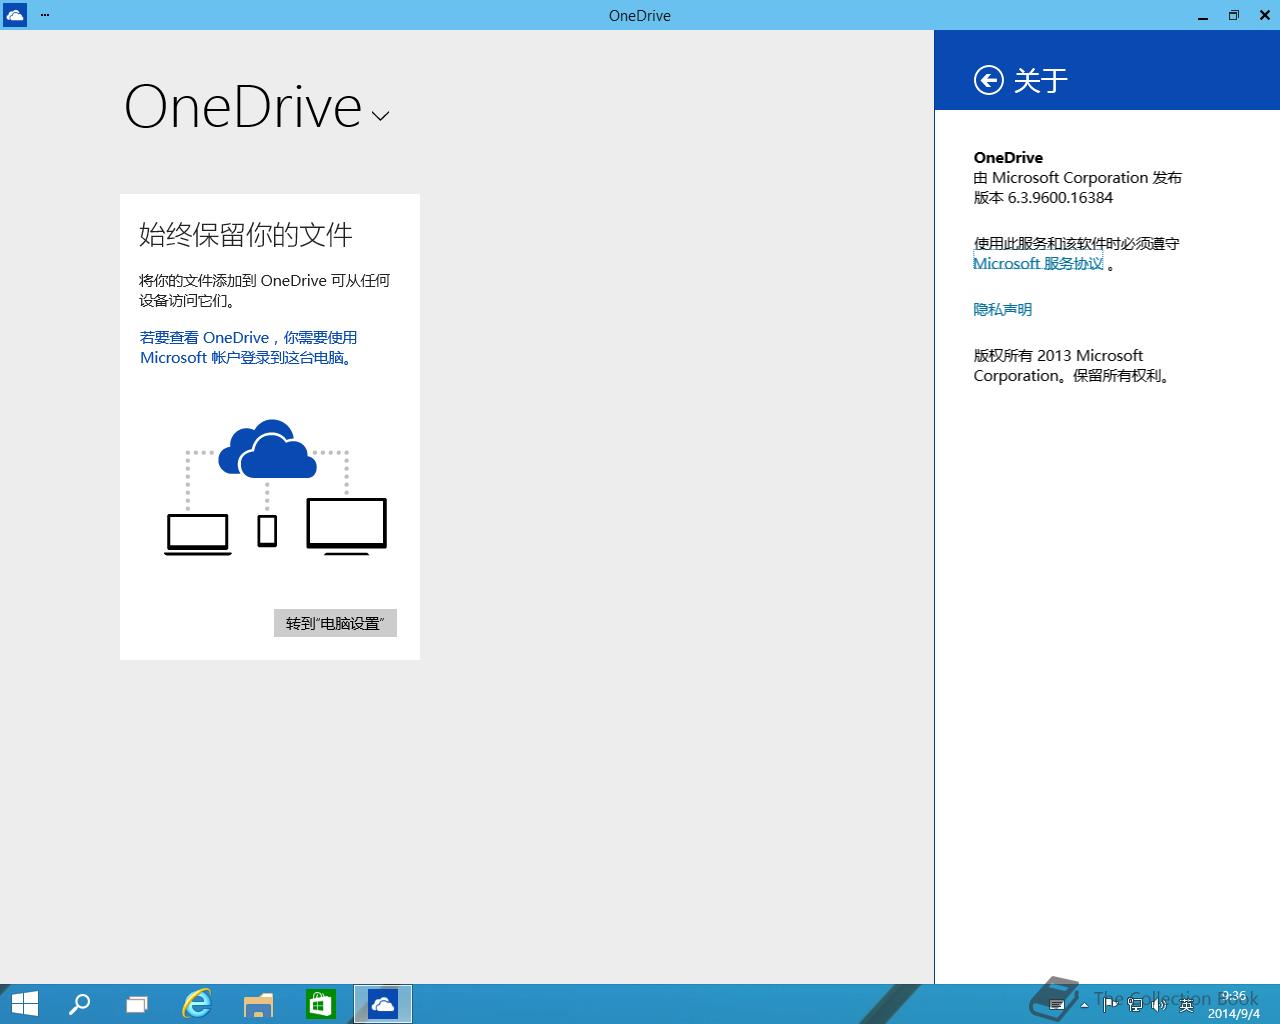Expand the OneDrive title dropdown chevron

pos(380,116)
